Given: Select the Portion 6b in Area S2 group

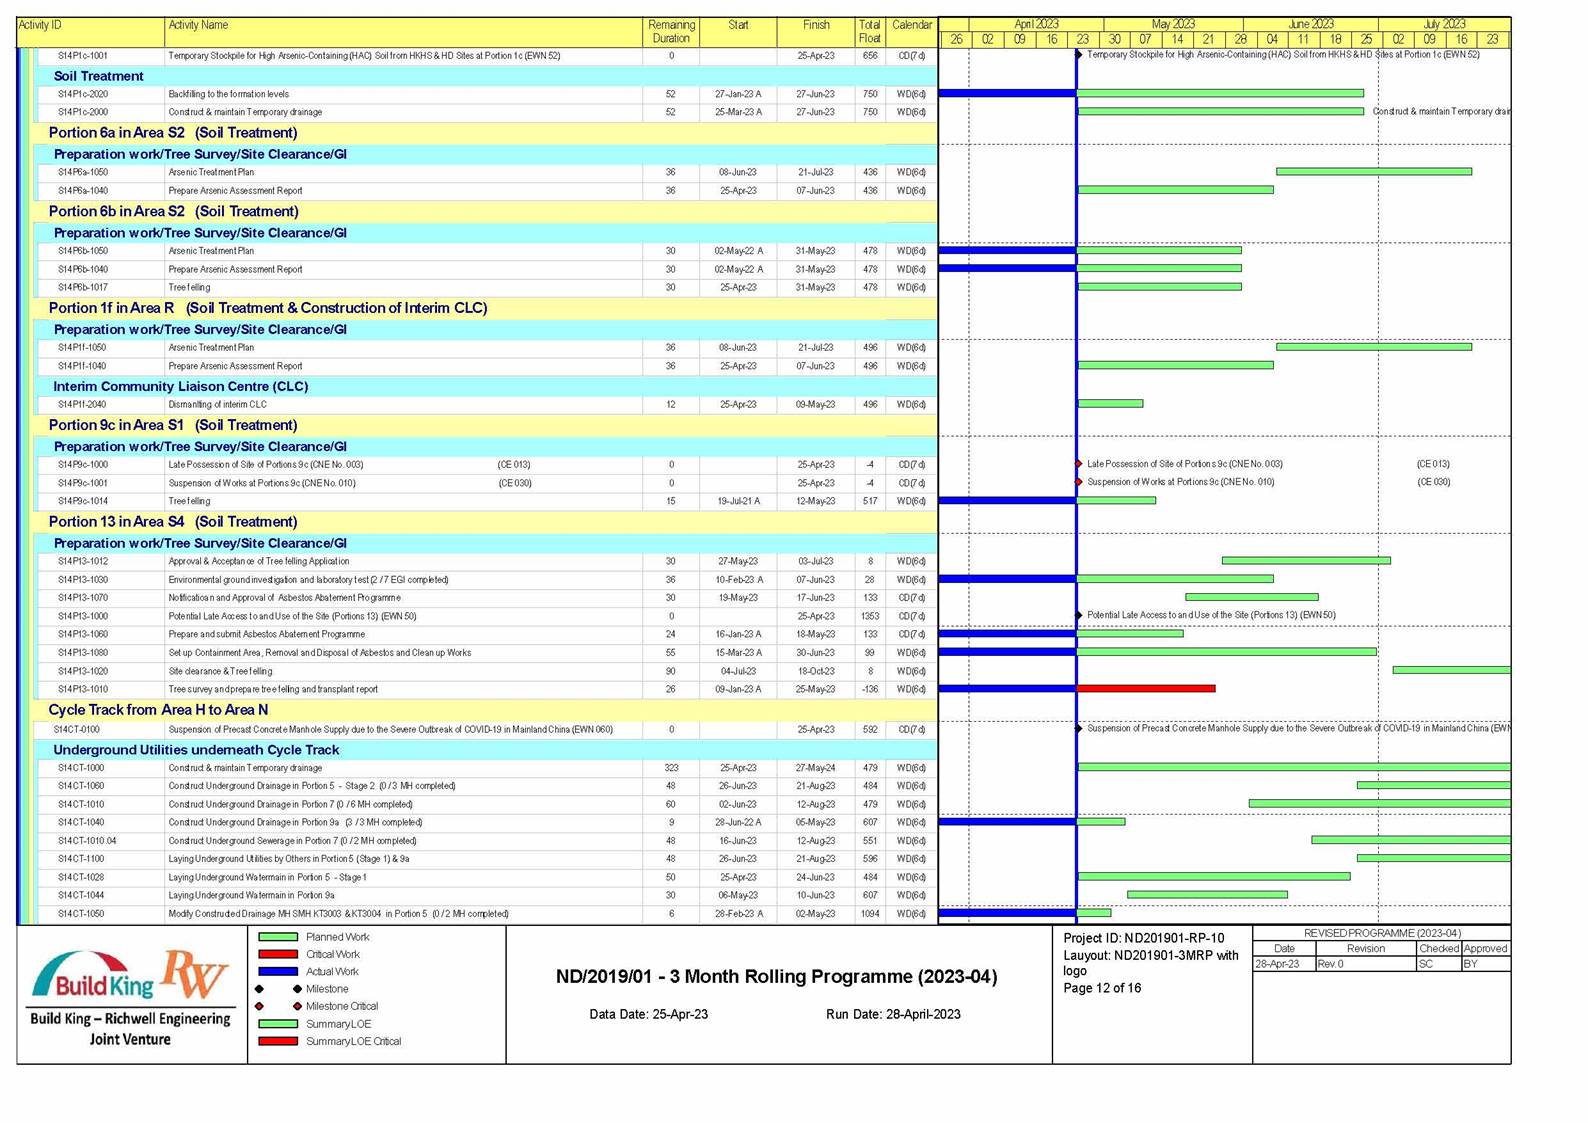Looking at the screenshot, I should pos(174,211).
